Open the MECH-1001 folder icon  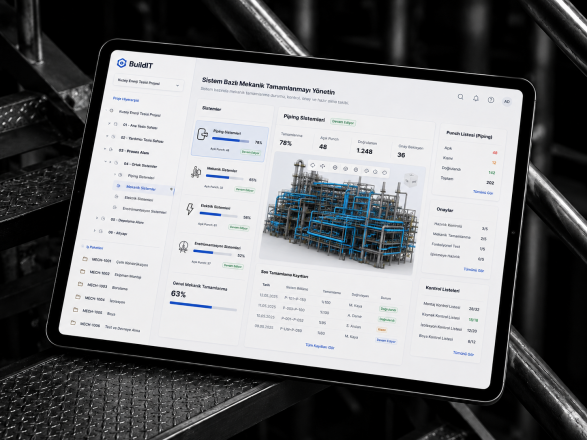click(x=85, y=259)
